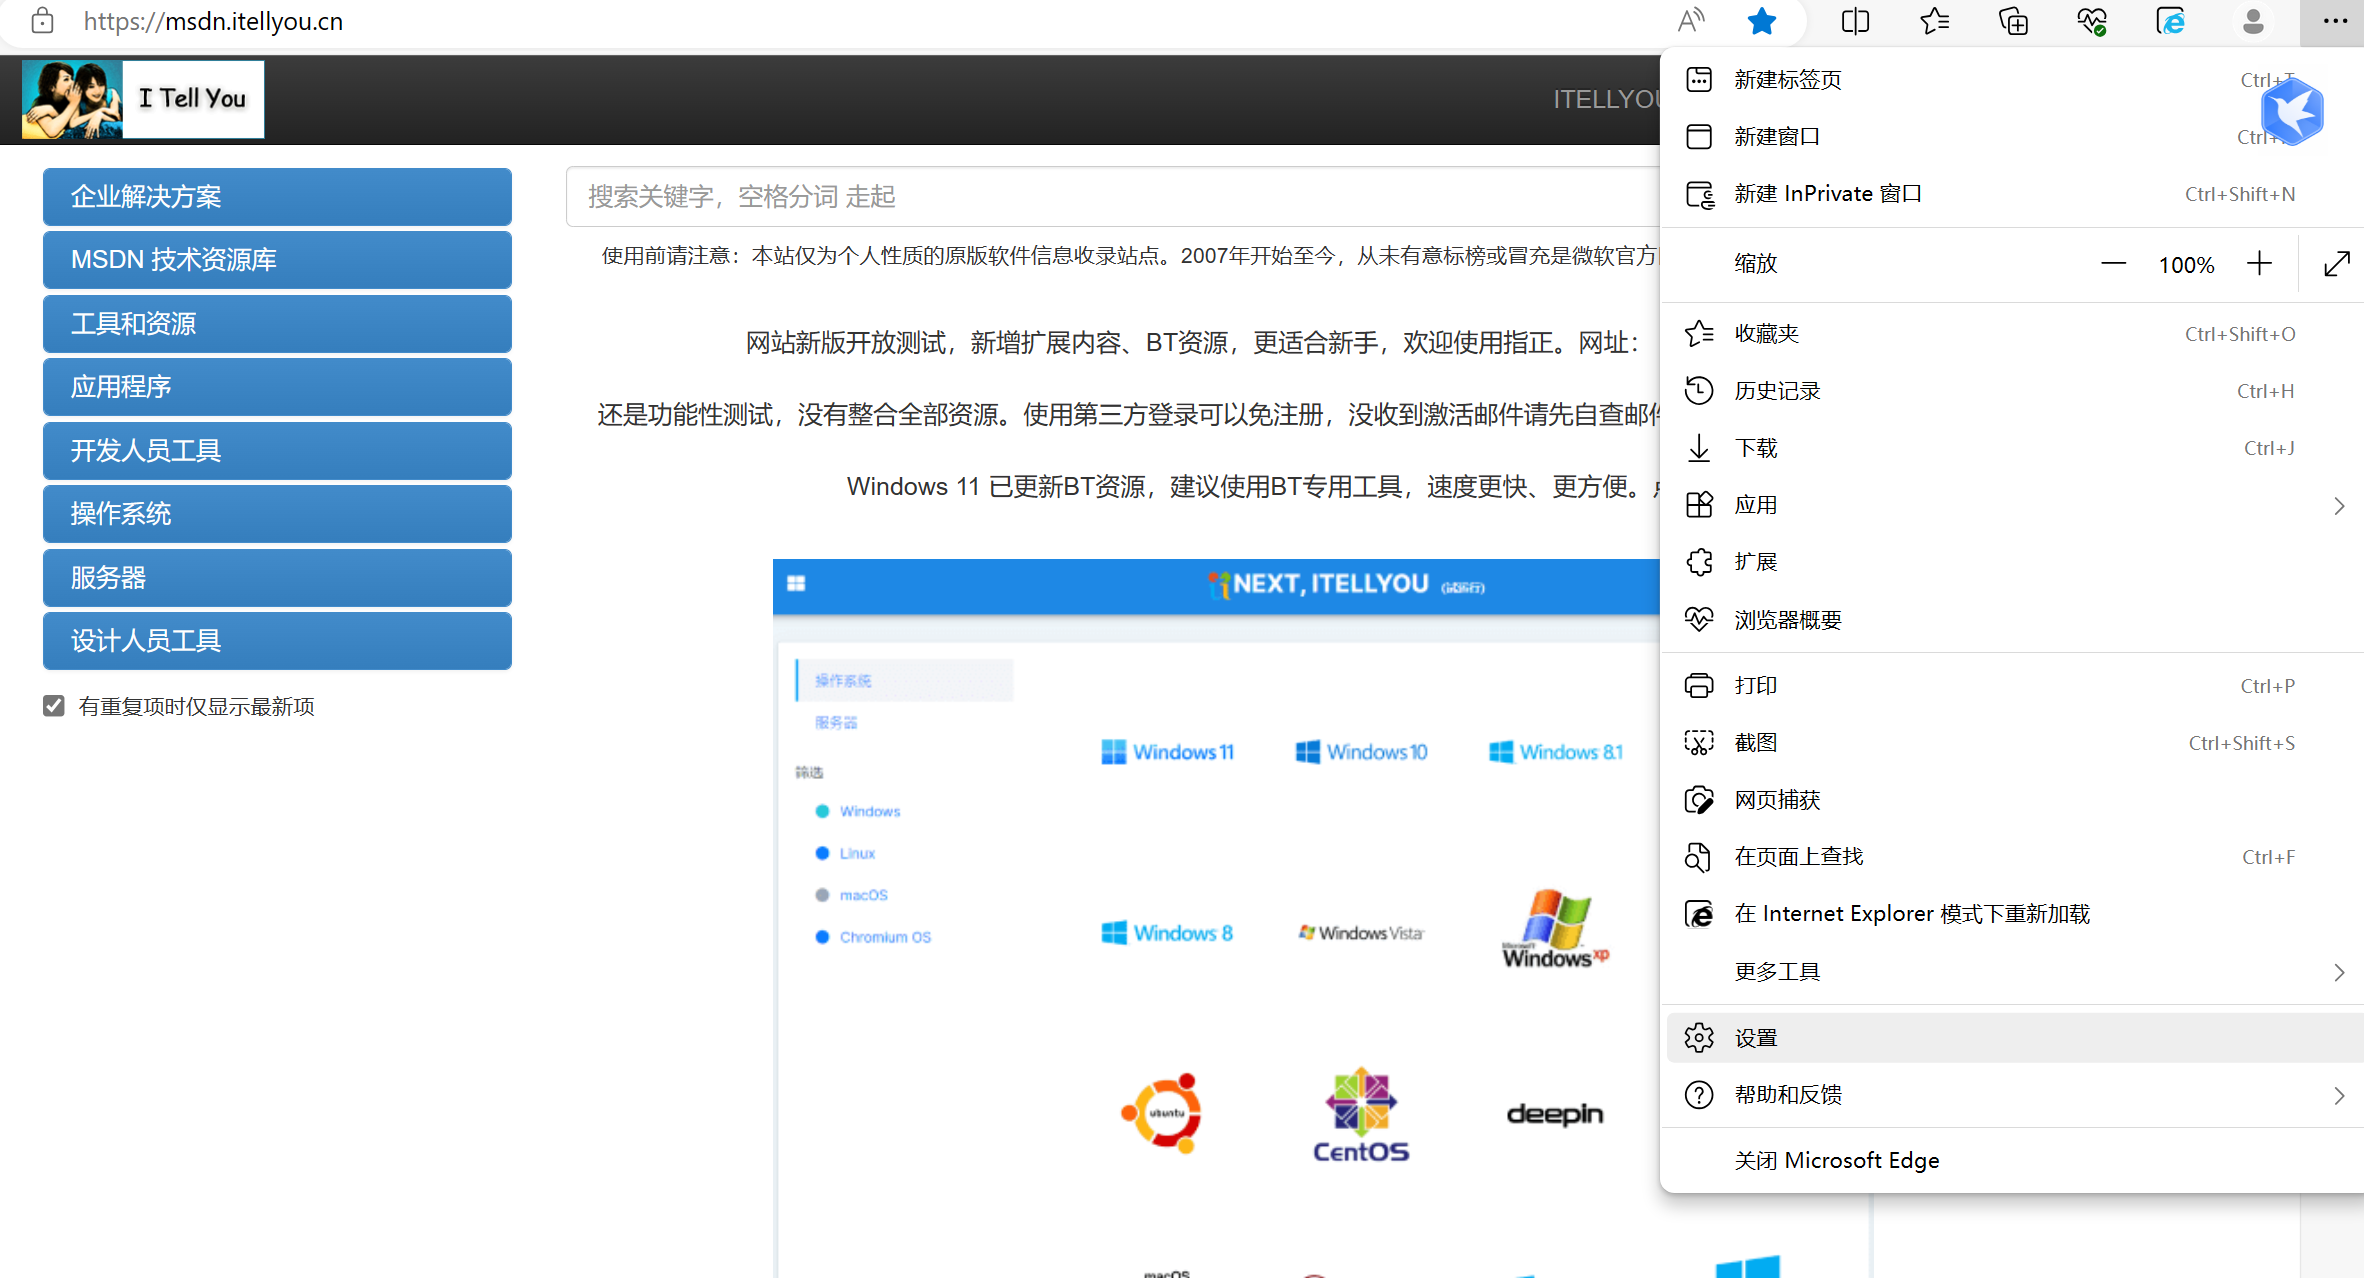Click the NEXT, ITELLYOU preview image

tap(1216, 918)
